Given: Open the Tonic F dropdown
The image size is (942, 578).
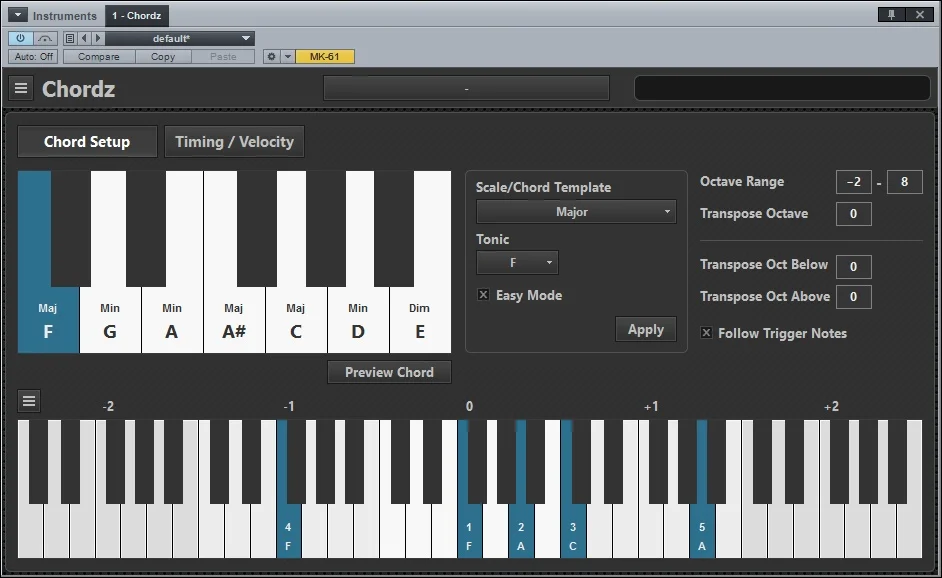Looking at the screenshot, I should click(x=517, y=263).
